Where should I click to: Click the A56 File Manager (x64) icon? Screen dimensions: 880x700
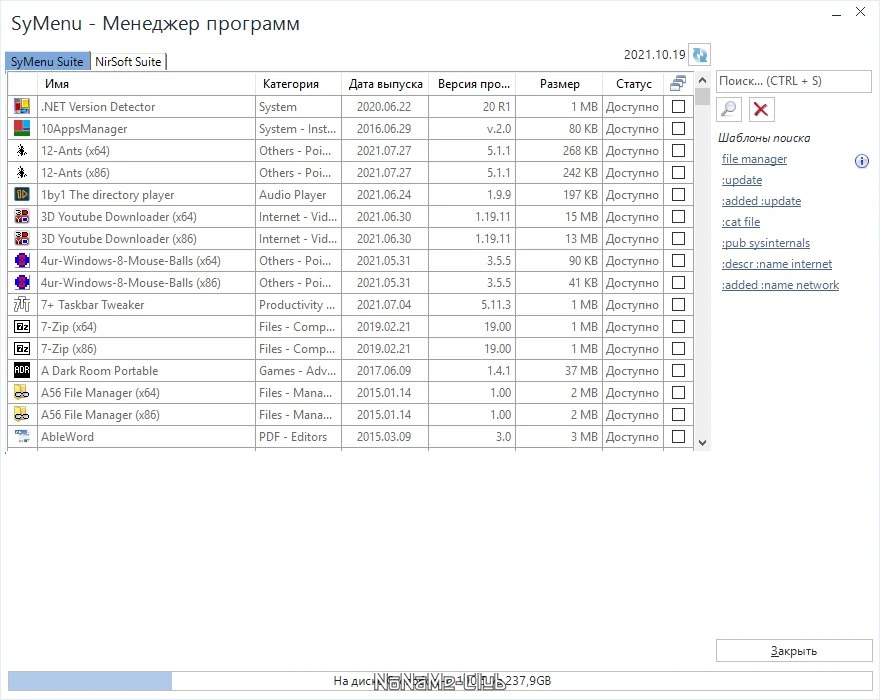[22, 392]
